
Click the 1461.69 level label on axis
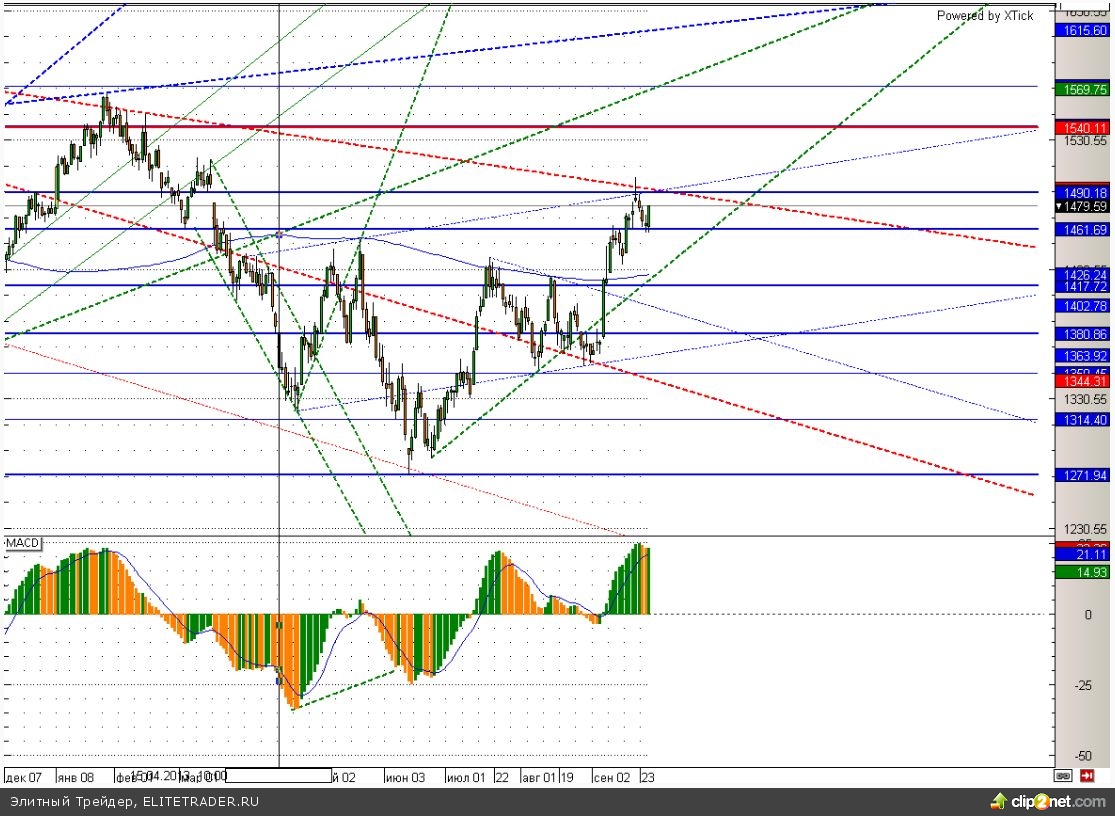click(x=1082, y=230)
